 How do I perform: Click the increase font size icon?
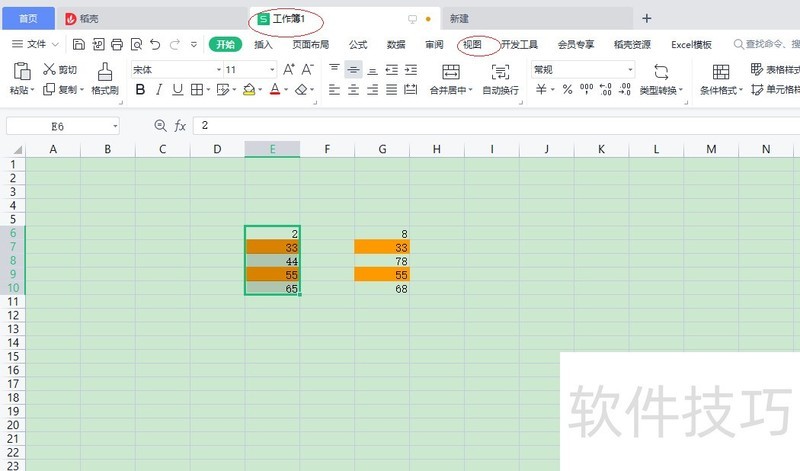pyautogui.click(x=289, y=70)
